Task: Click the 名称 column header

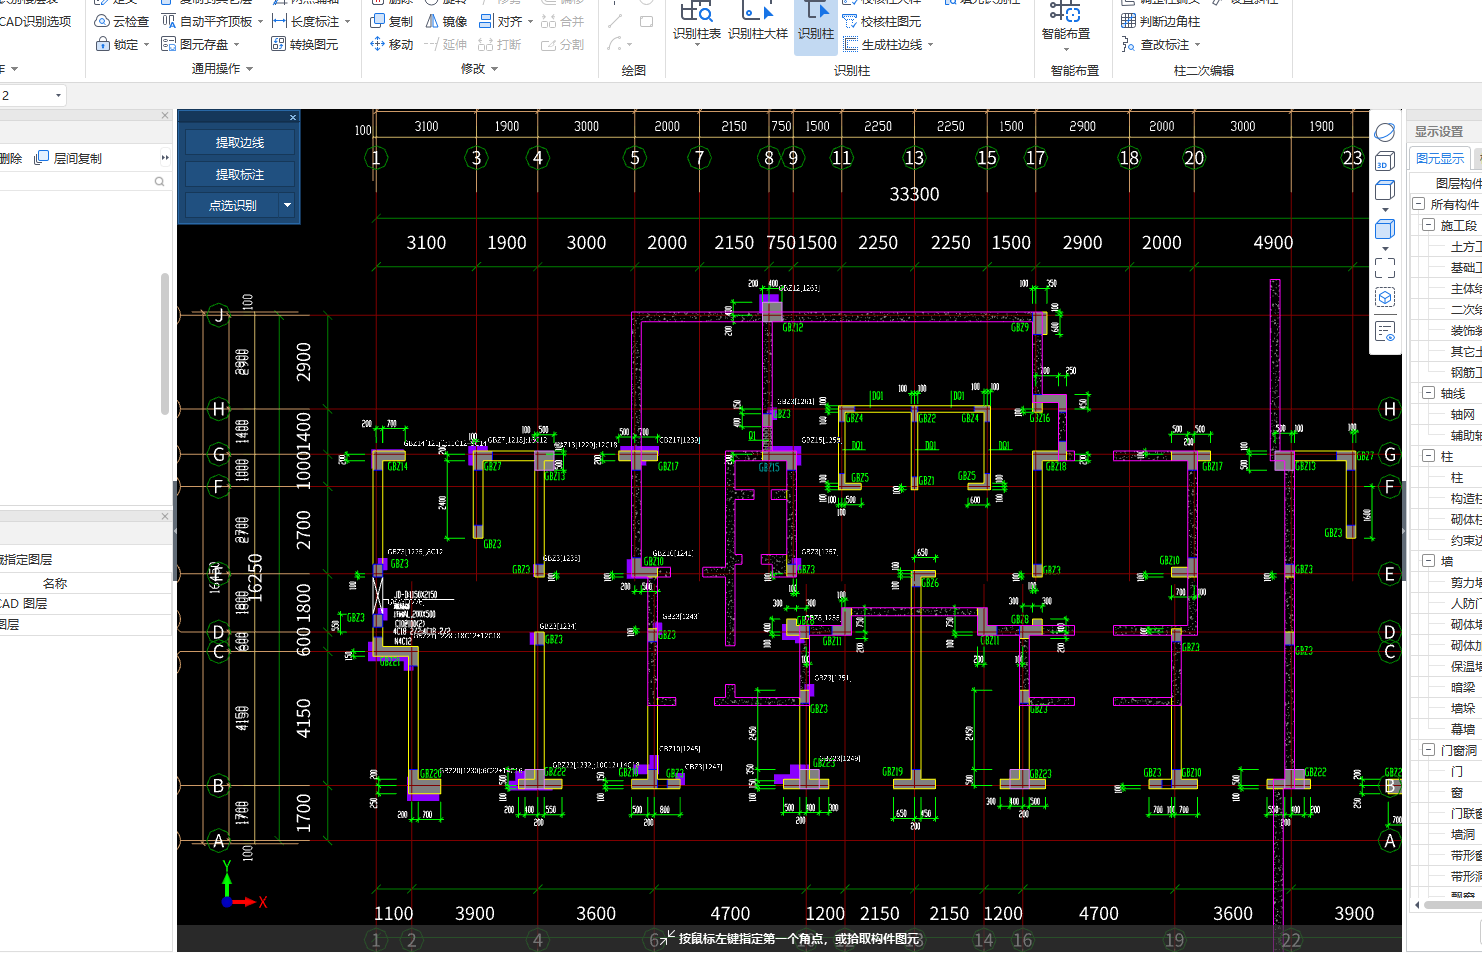Action: (55, 583)
